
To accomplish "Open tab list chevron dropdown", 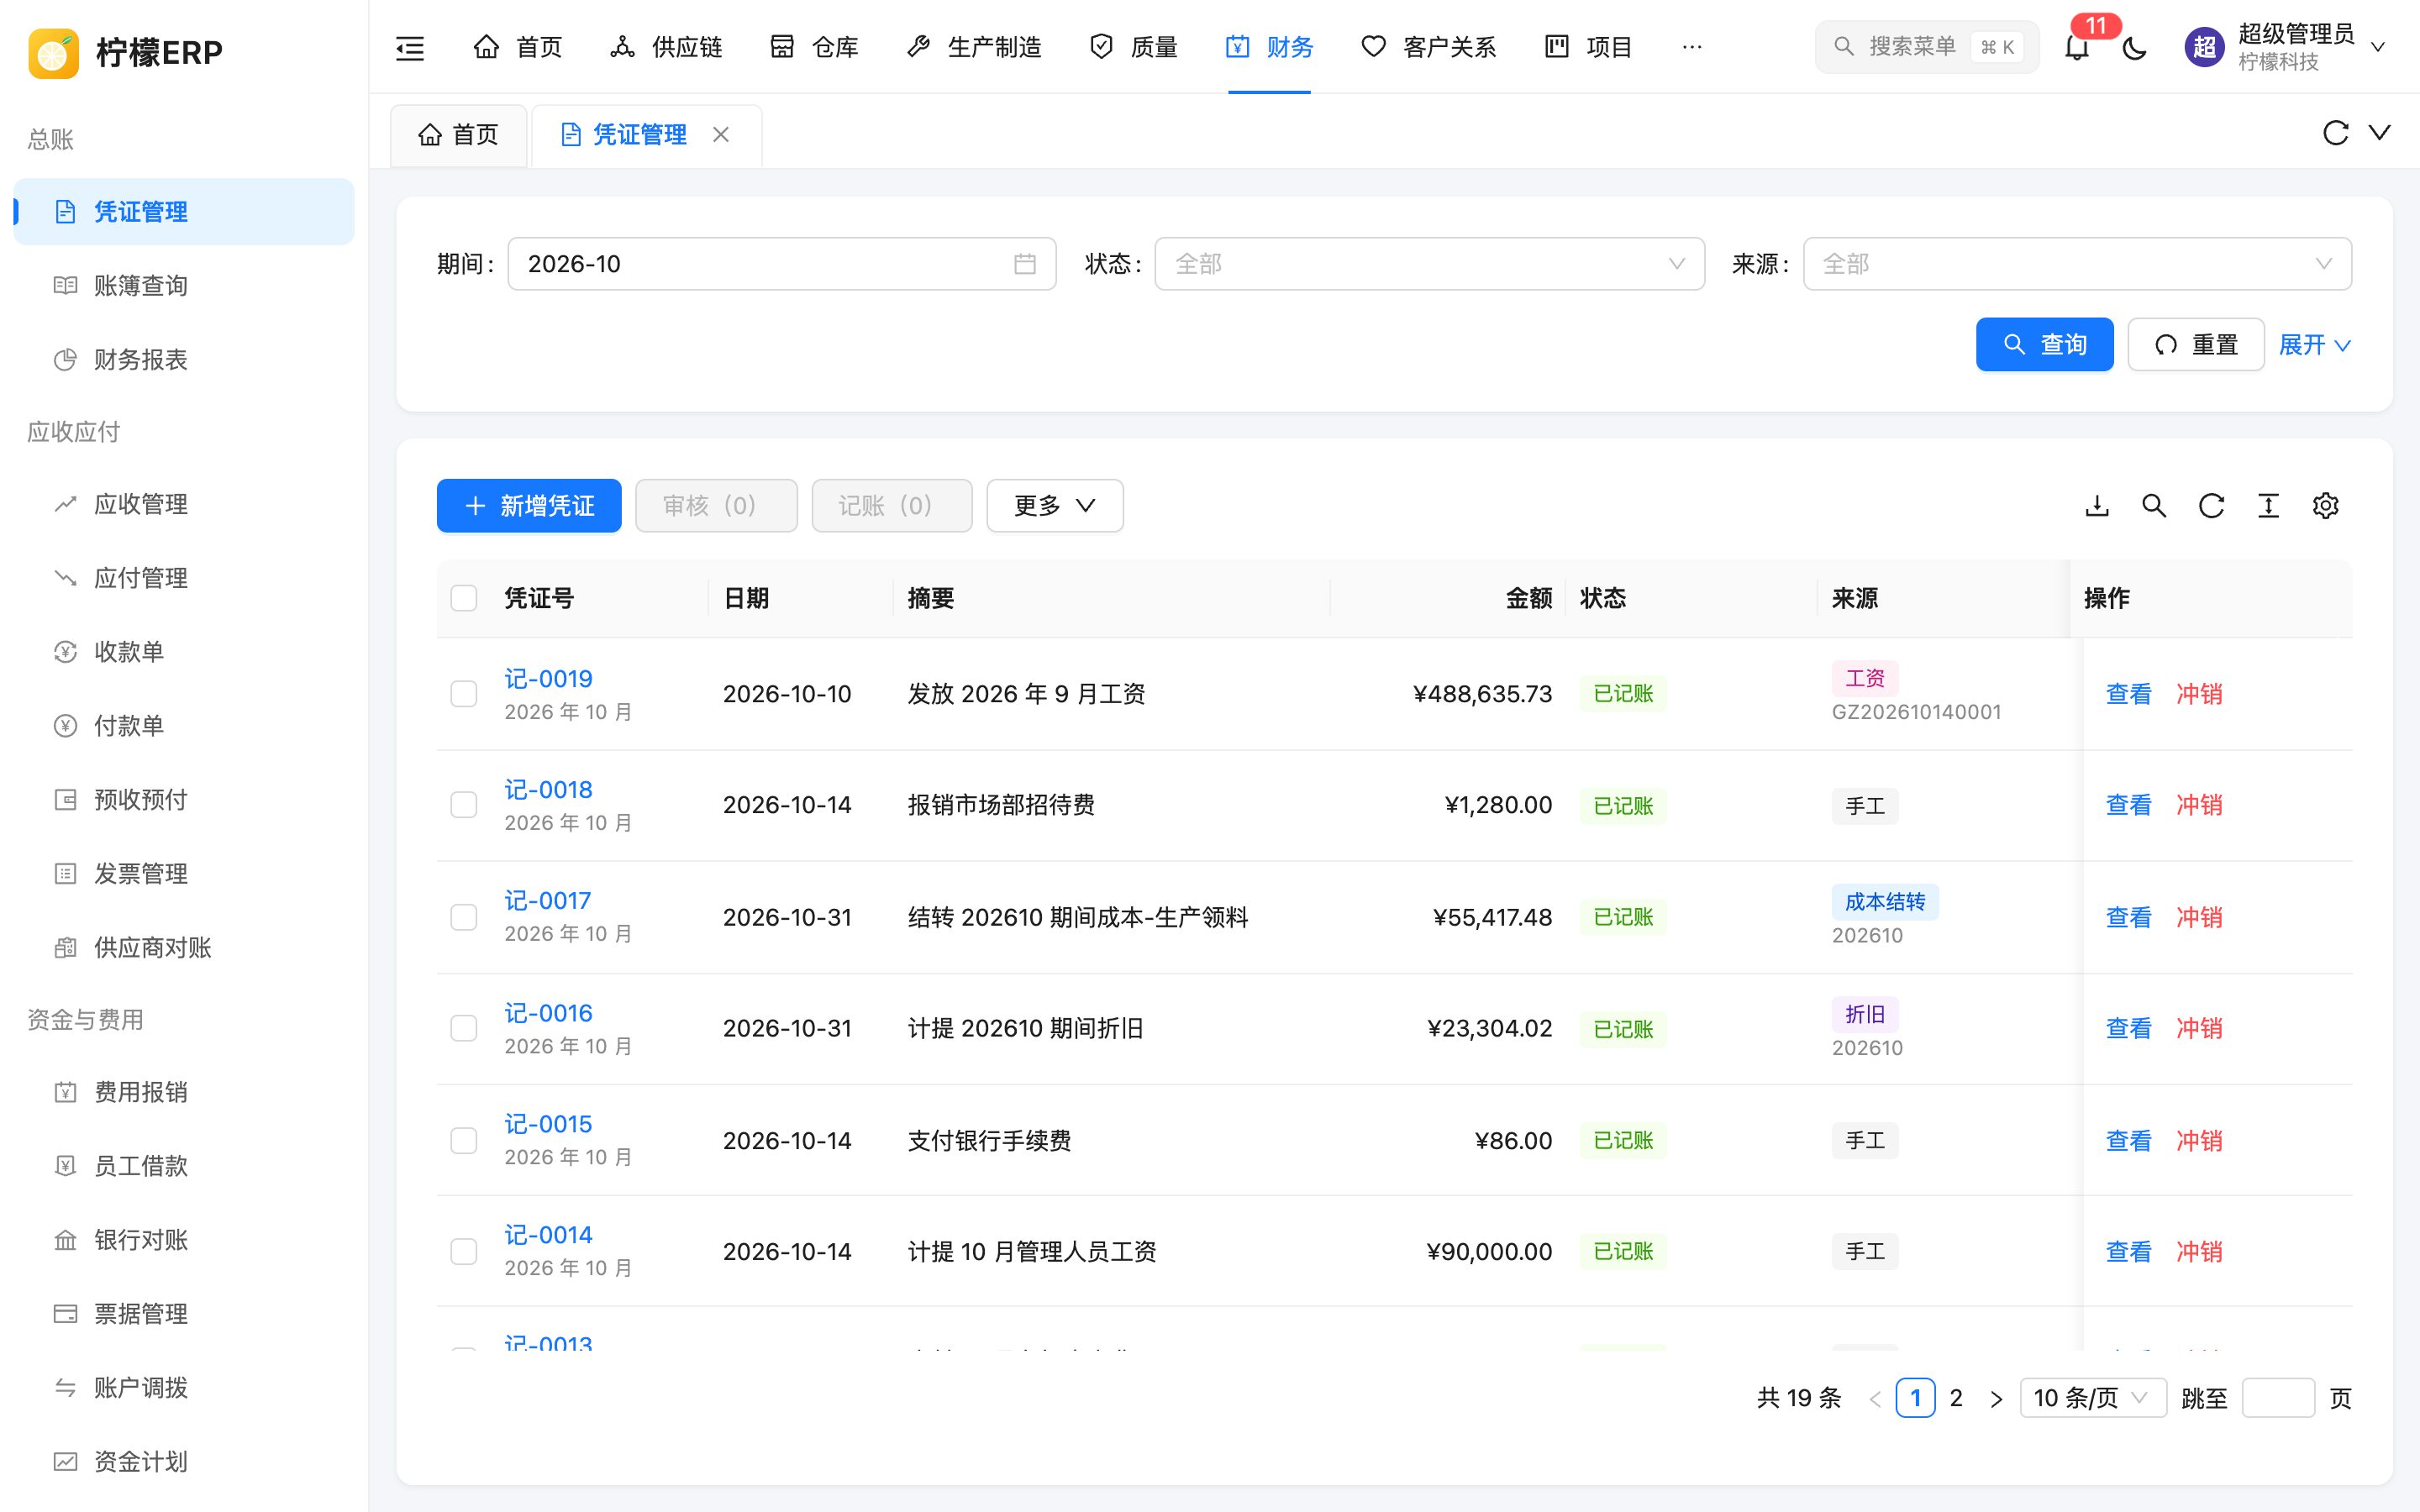I will (x=2380, y=133).
